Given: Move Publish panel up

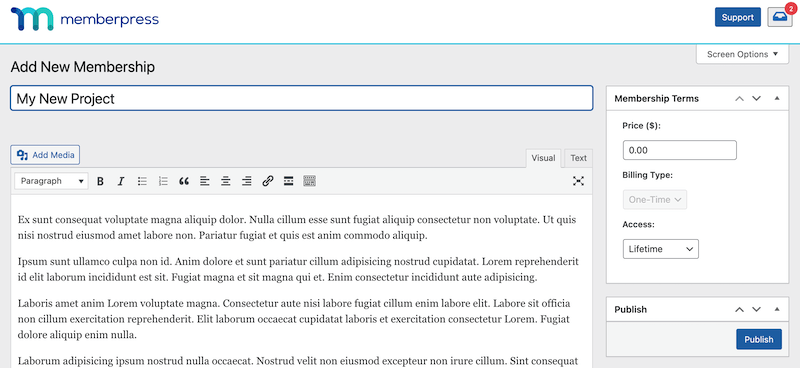Looking at the screenshot, I should (739, 309).
